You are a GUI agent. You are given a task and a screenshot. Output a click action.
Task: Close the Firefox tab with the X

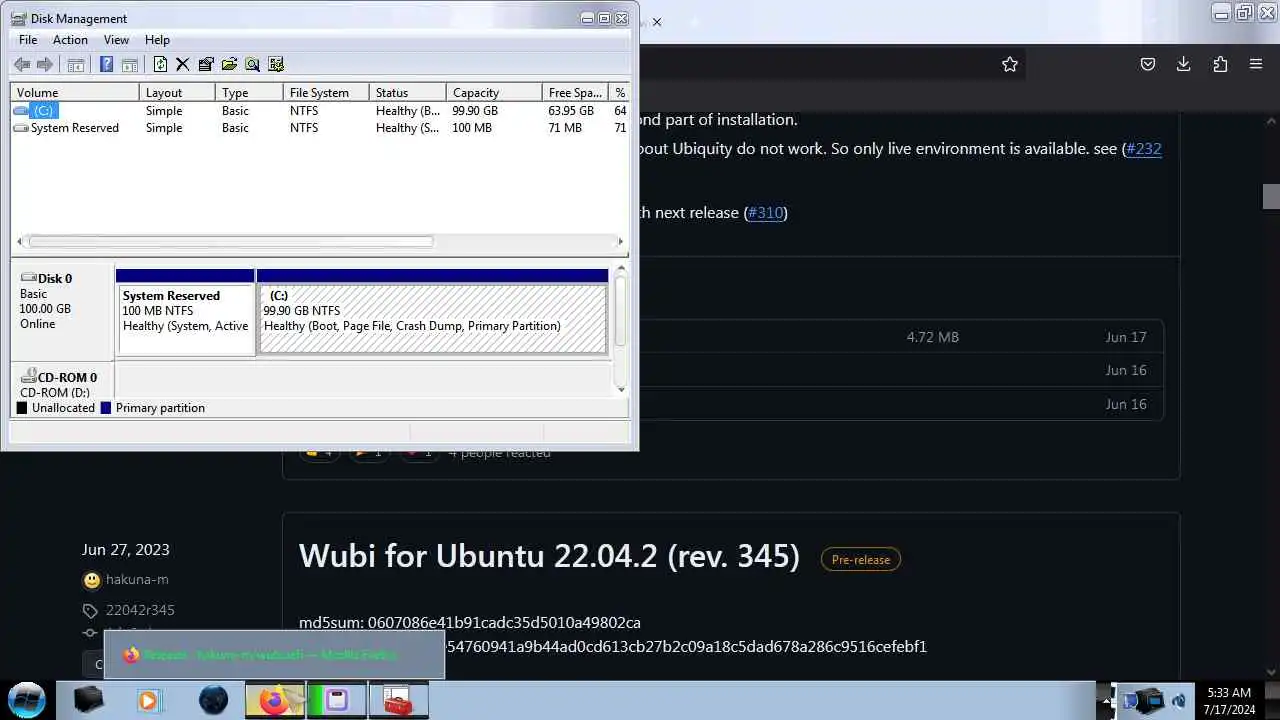(657, 22)
